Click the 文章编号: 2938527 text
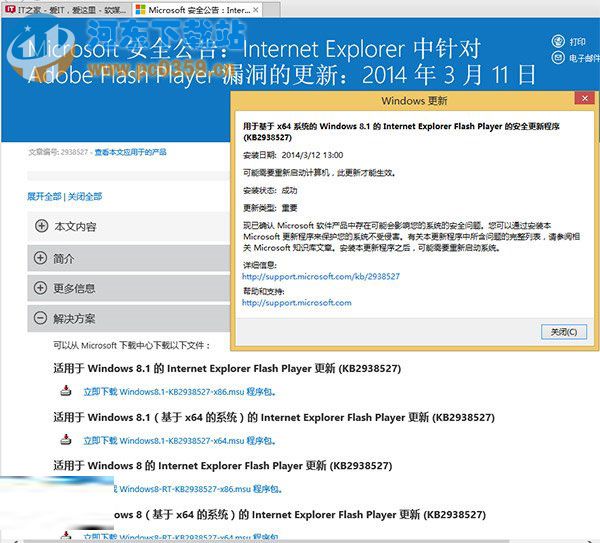The image size is (600, 543). click(58, 152)
